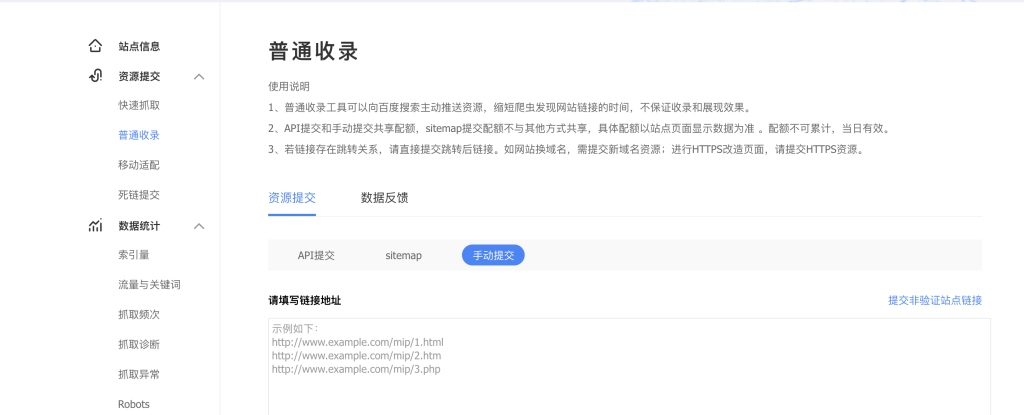View 索引量 statistics
The image size is (1024, 415).
(x=134, y=255)
